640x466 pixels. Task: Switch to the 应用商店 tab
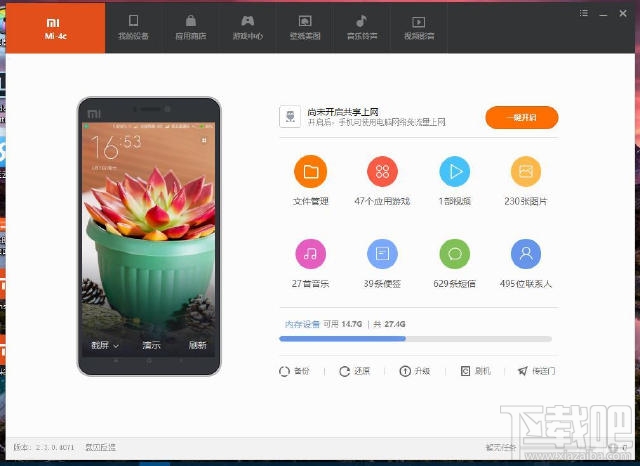[191, 27]
